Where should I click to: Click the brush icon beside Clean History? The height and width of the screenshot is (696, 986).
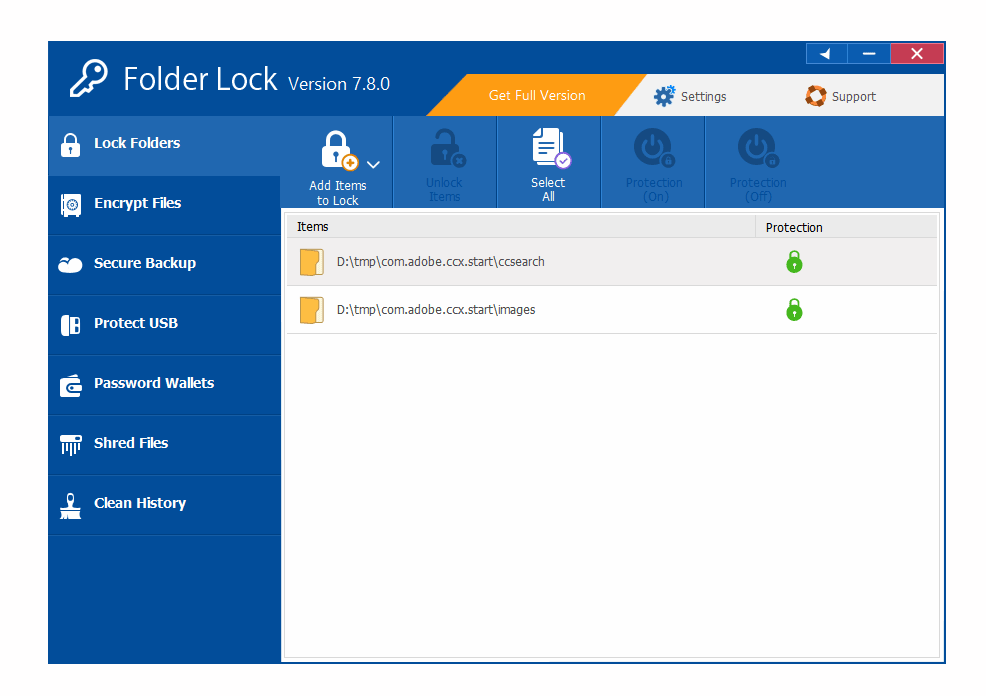click(70, 506)
